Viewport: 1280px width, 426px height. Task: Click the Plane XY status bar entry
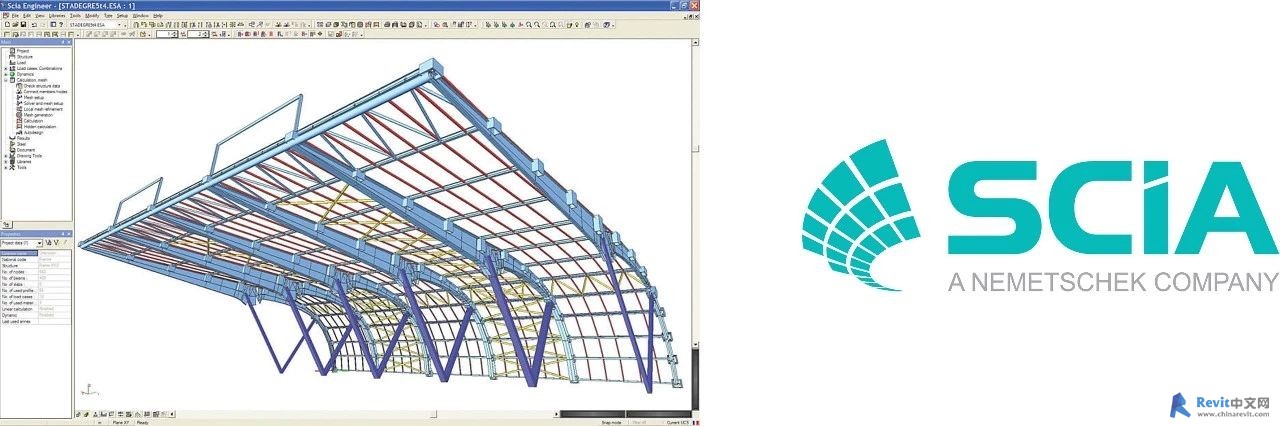coord(120,422)
